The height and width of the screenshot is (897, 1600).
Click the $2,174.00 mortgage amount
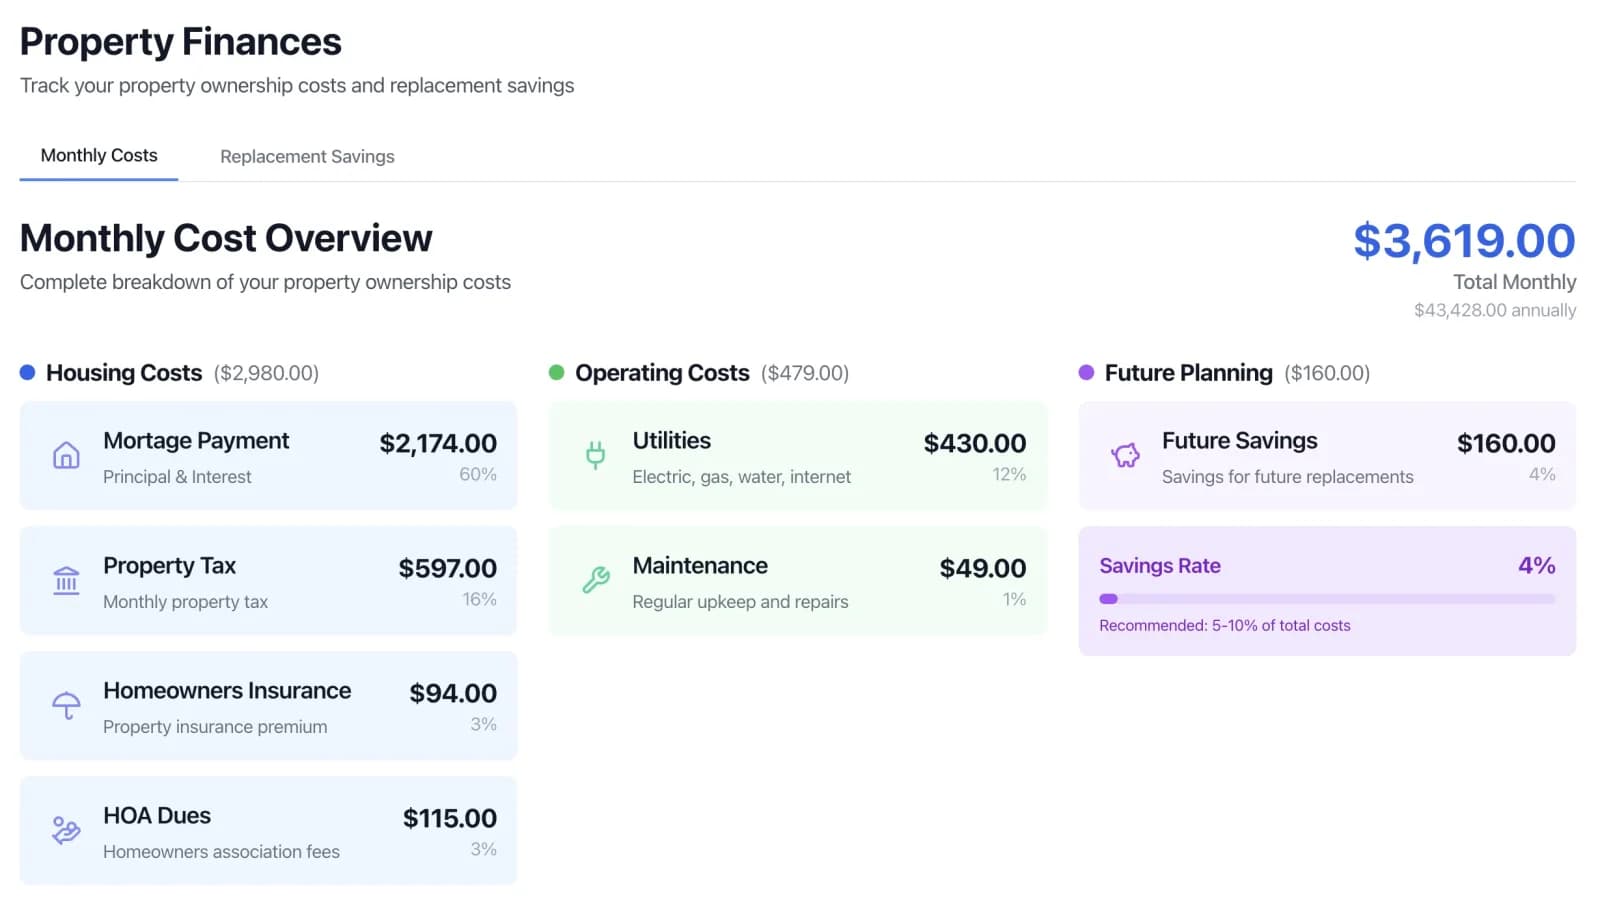point(438,443)
